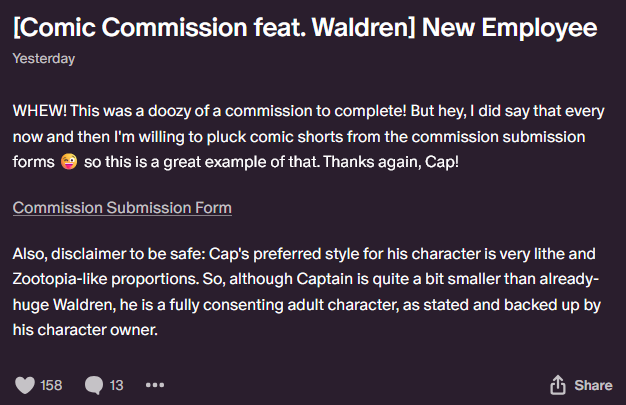626x405 pixels.
Task: Click "commission submission" text in first paragraph
Action: 498,137
